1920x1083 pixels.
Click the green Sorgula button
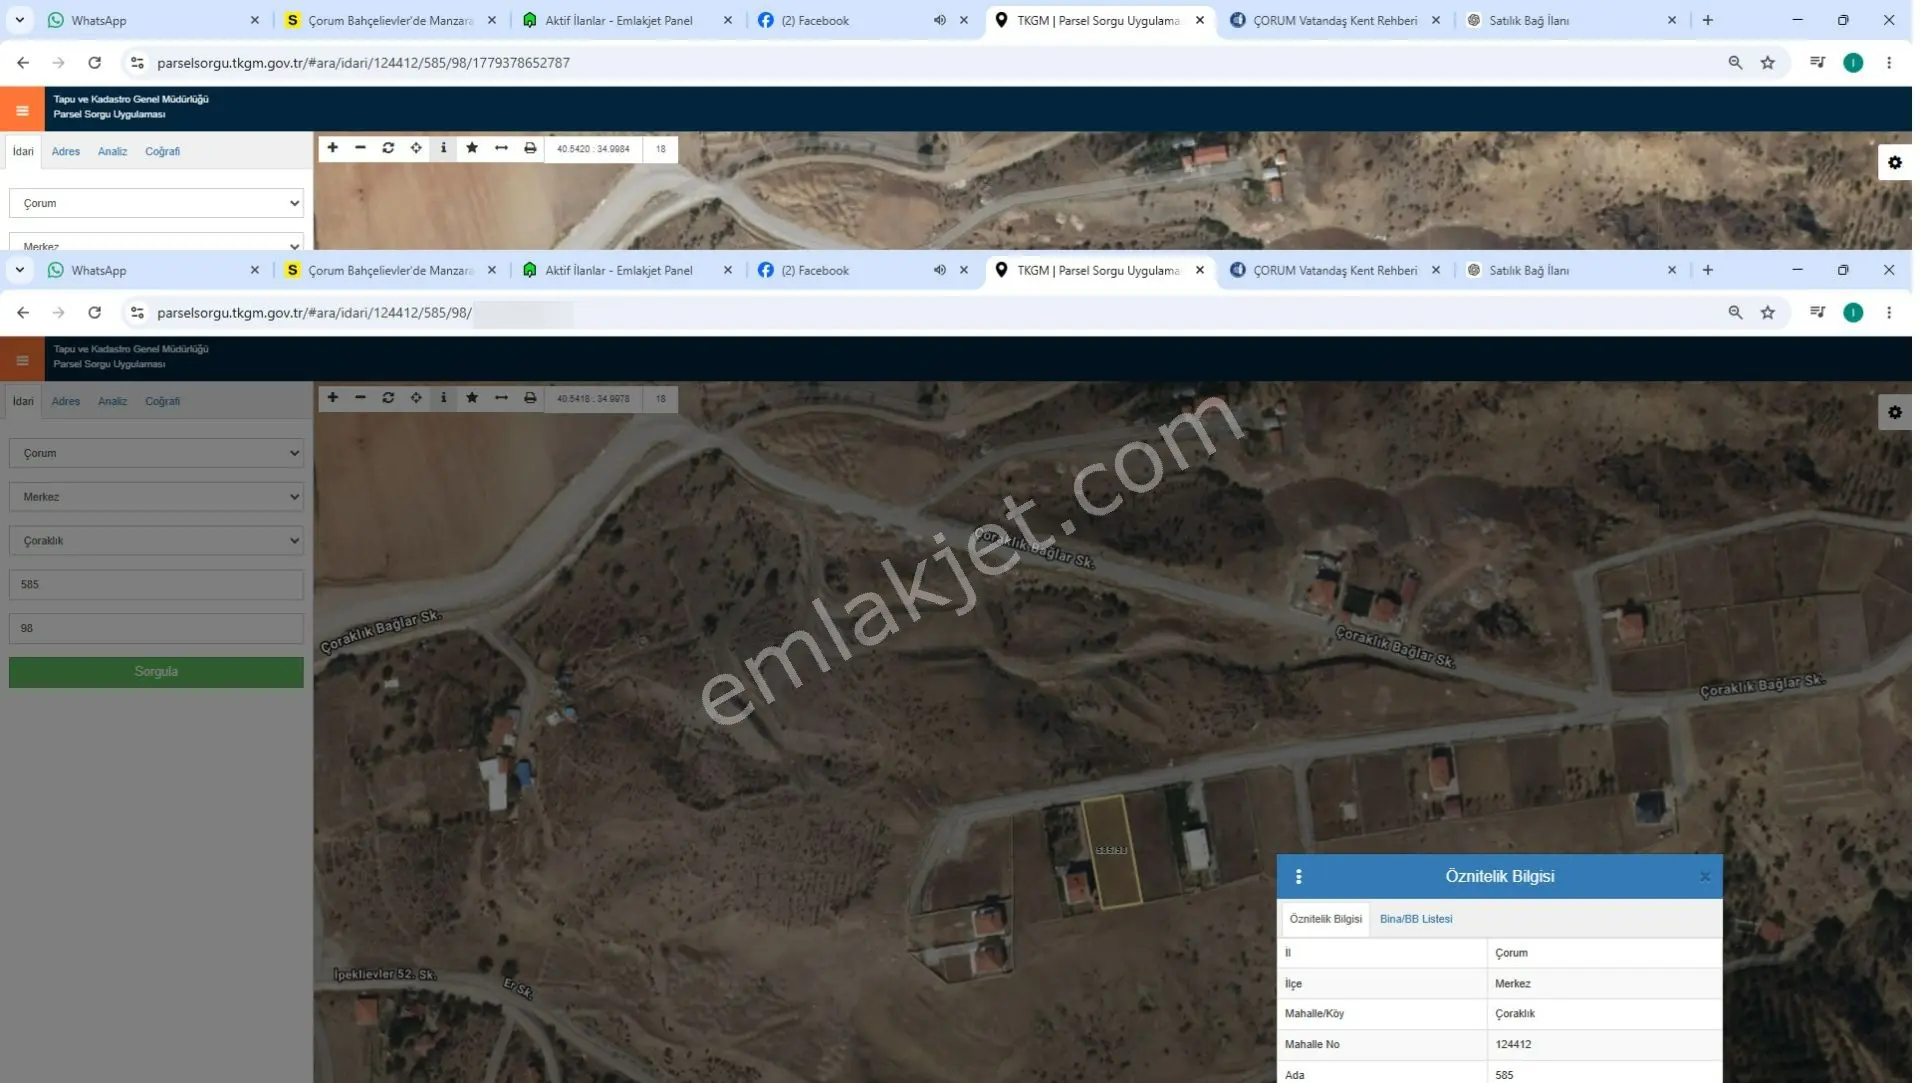coord(156,672)
